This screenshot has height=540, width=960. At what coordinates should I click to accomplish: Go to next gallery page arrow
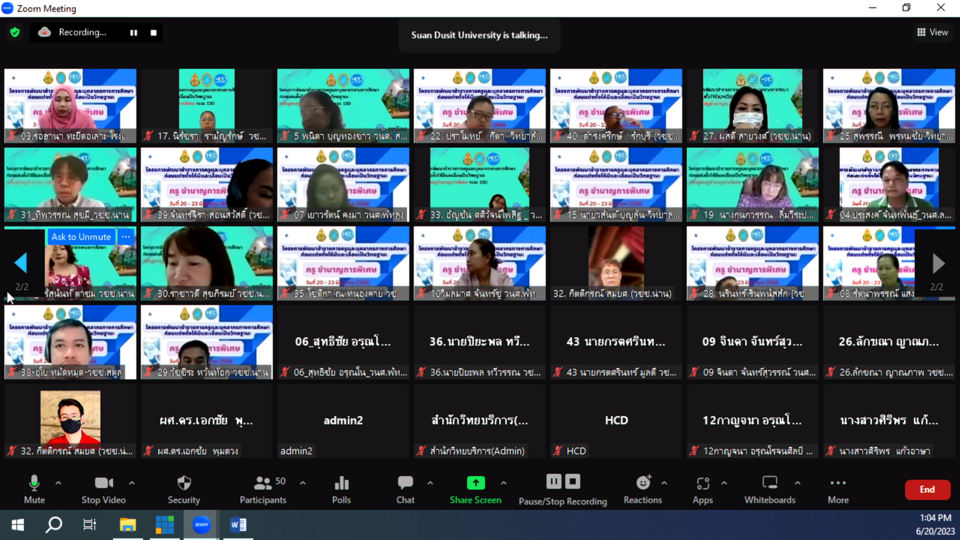pos(937,263)
